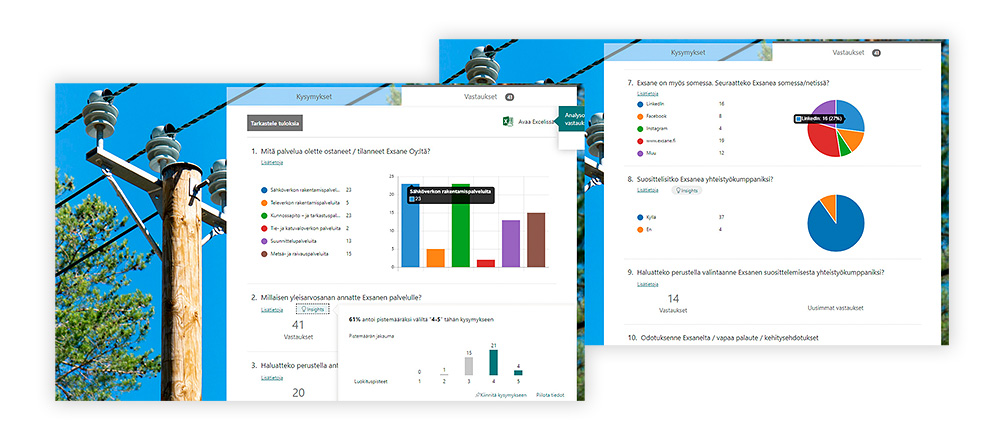Click the small rating bar labeled 4
Screen dimensions: 1000x437
pyautogui.click(x=518, y=373)
